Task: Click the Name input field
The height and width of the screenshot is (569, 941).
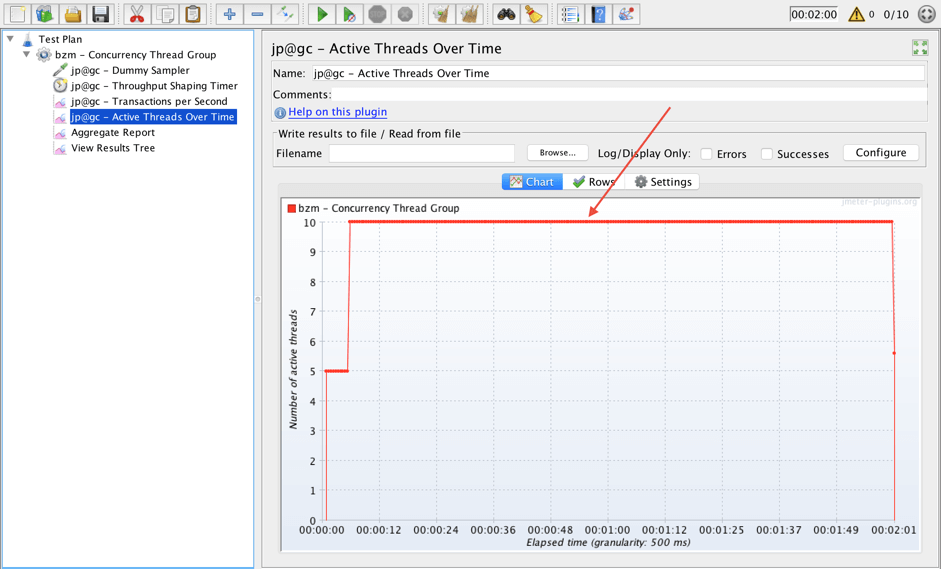Action: click(x=618, y=73)
